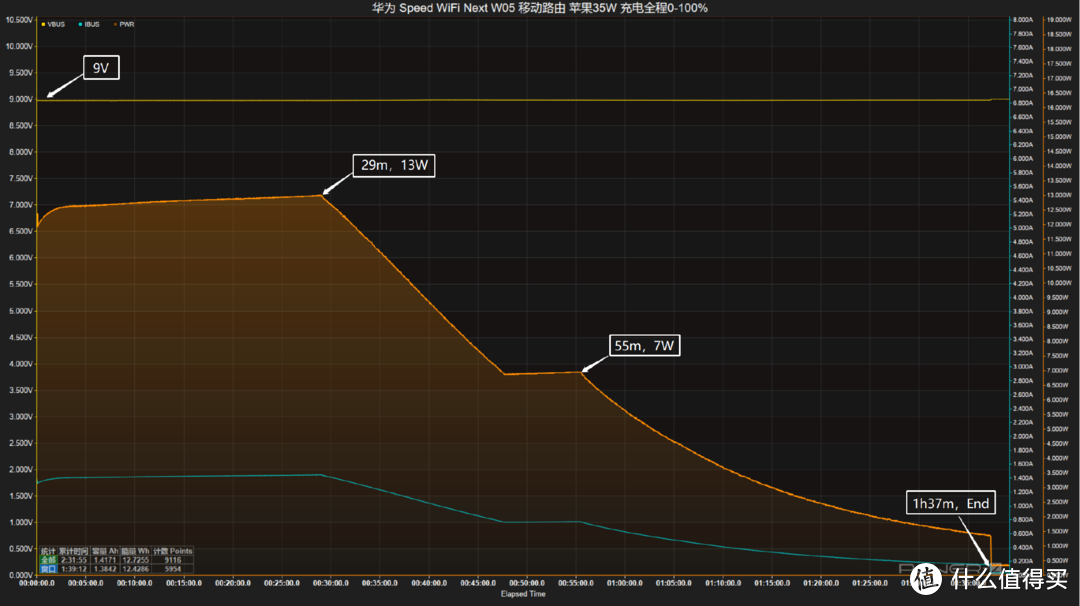Image resolution: width=1080 pixels, height=606 pixels.
Task: Click the 1.4171 Ah value
Action: coord(105,560)
